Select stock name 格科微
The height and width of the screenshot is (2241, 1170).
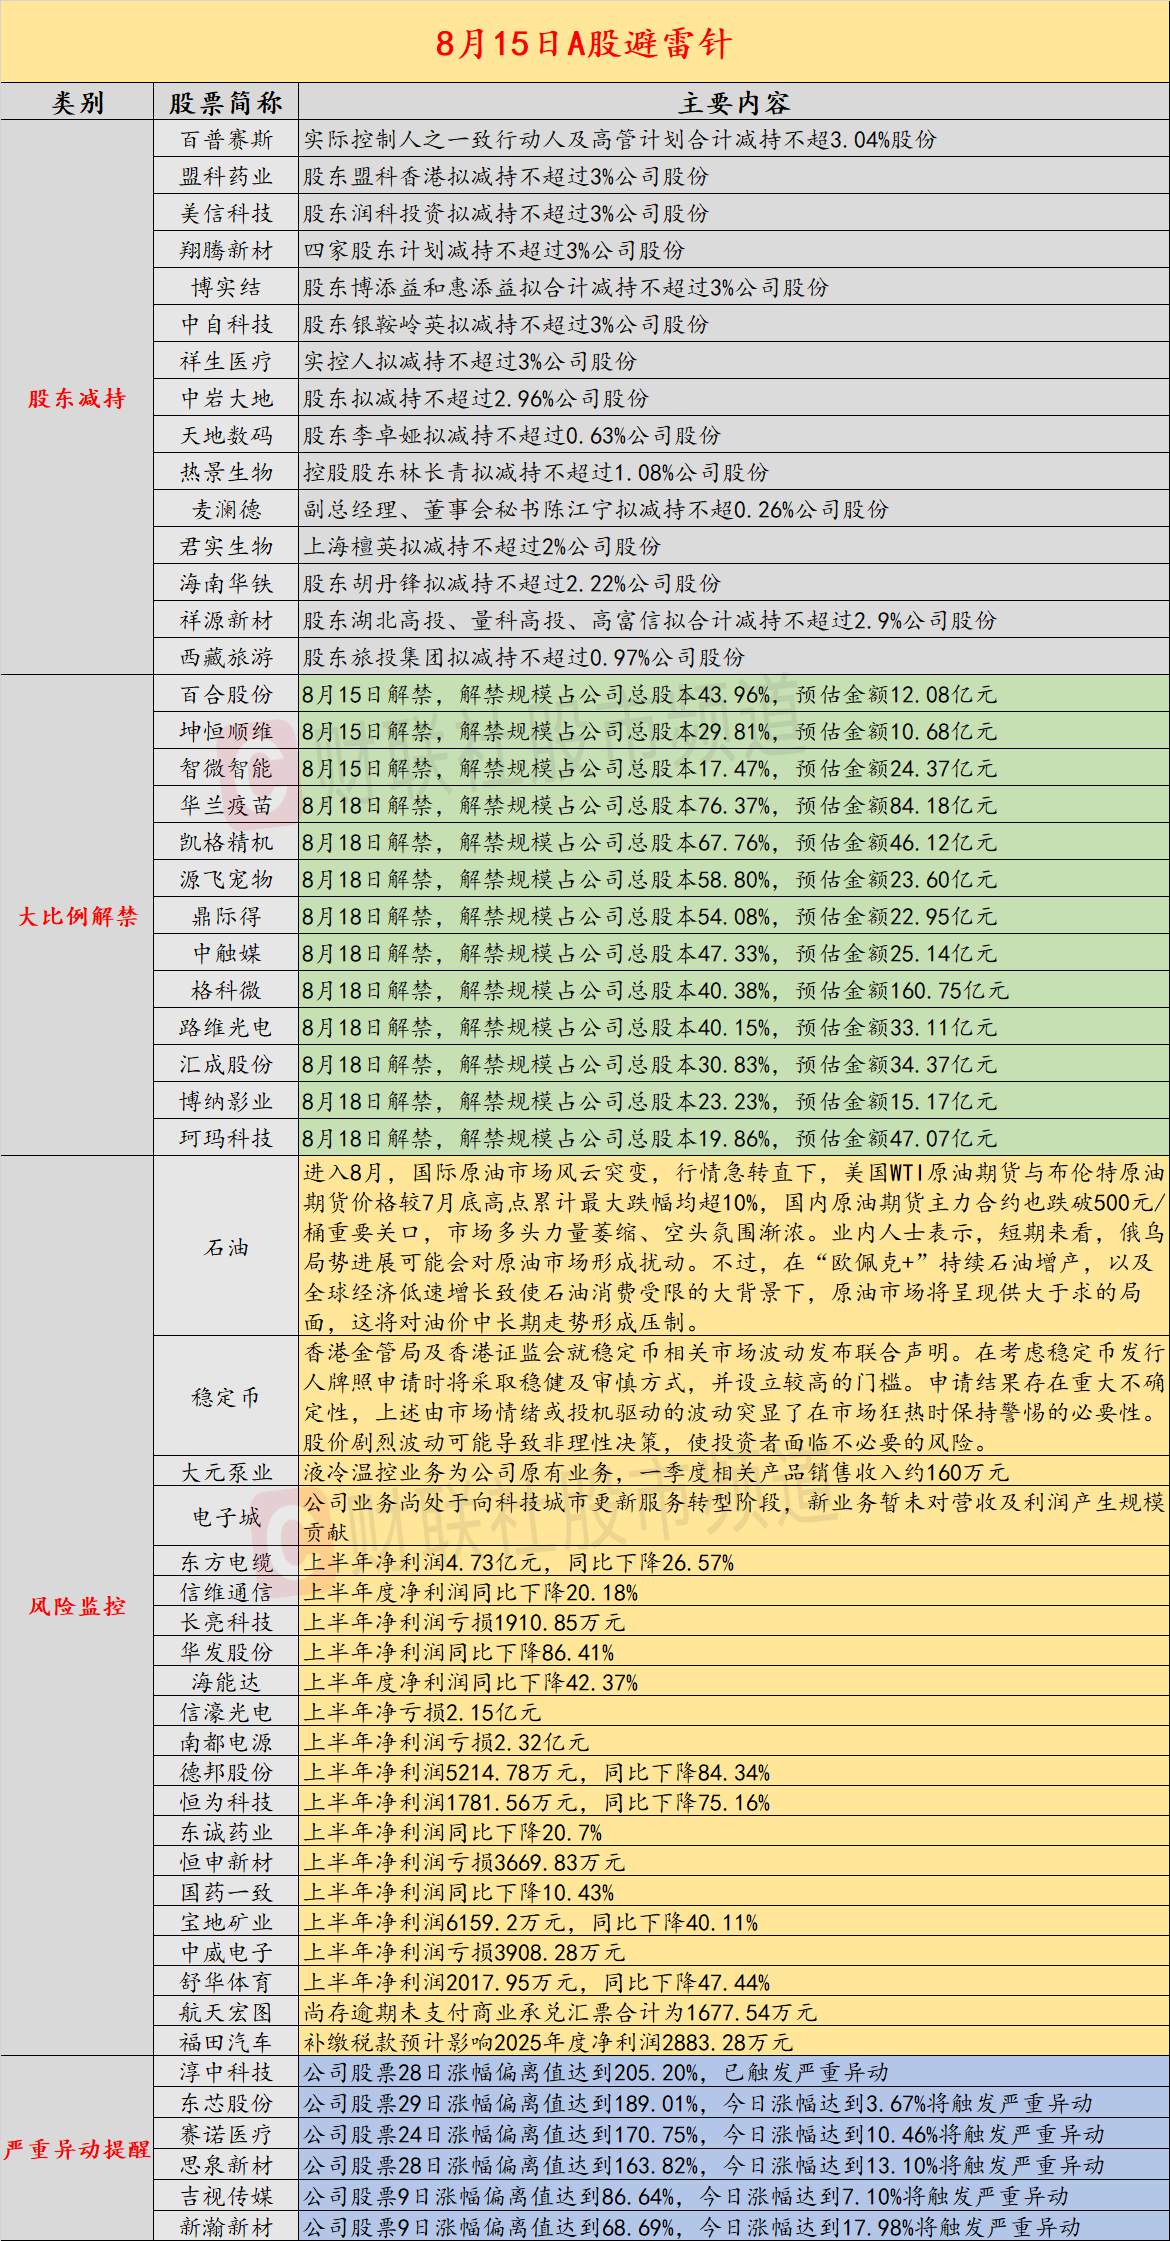pos(226,990)
